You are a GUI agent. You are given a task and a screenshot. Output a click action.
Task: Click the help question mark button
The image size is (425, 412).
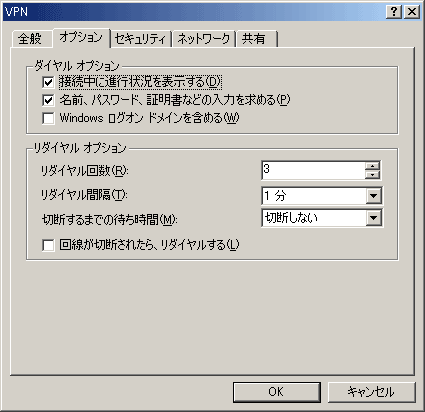pyautogui.click(x=394, y=12)
